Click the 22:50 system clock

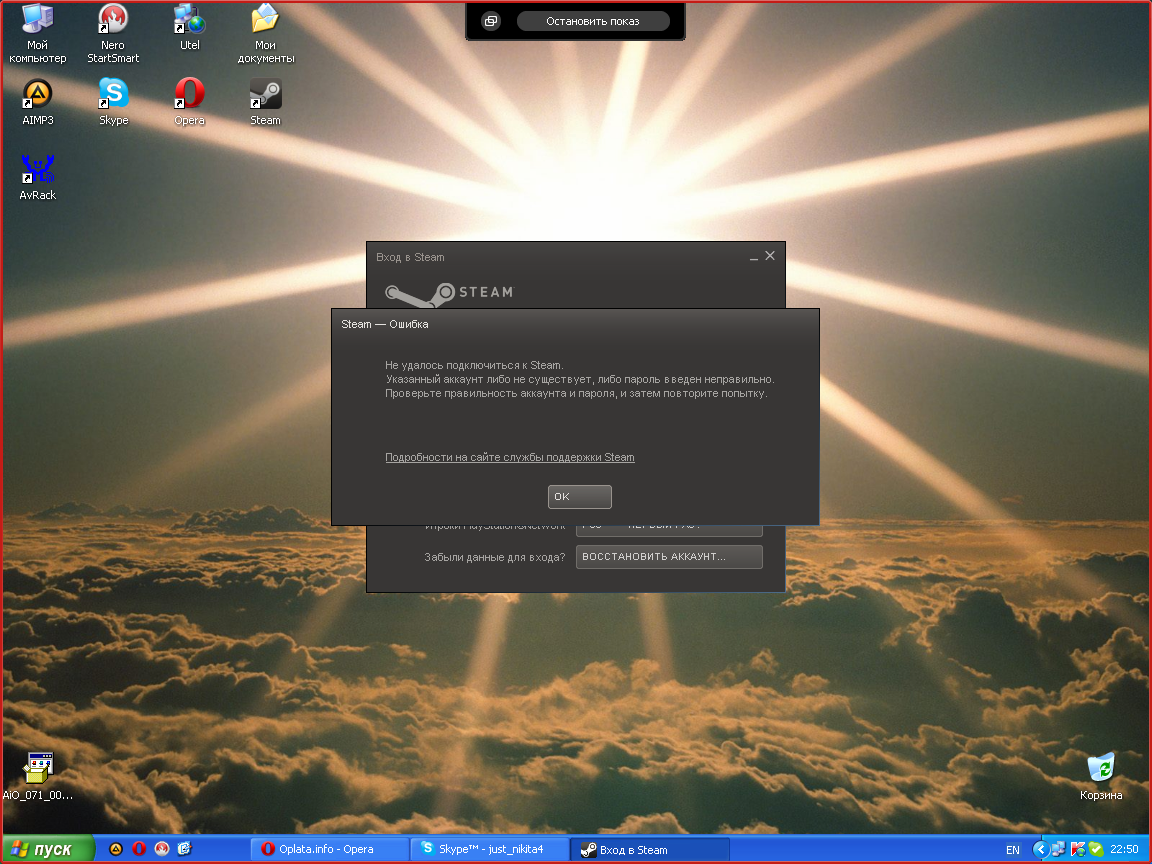tap(1124, 849)
